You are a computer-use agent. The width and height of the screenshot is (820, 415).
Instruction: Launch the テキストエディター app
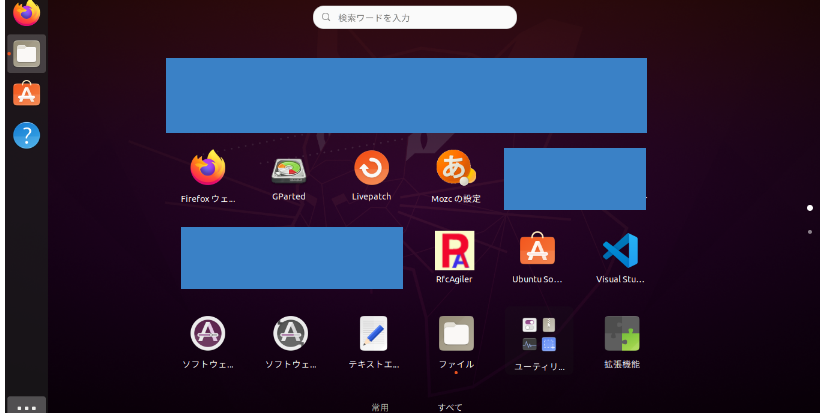coord(373,333)
